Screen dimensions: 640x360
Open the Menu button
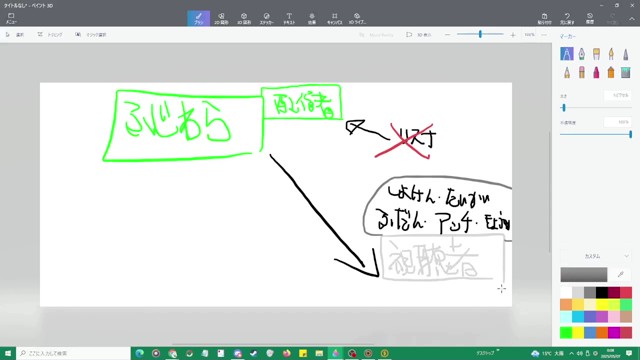pos(11,18)
